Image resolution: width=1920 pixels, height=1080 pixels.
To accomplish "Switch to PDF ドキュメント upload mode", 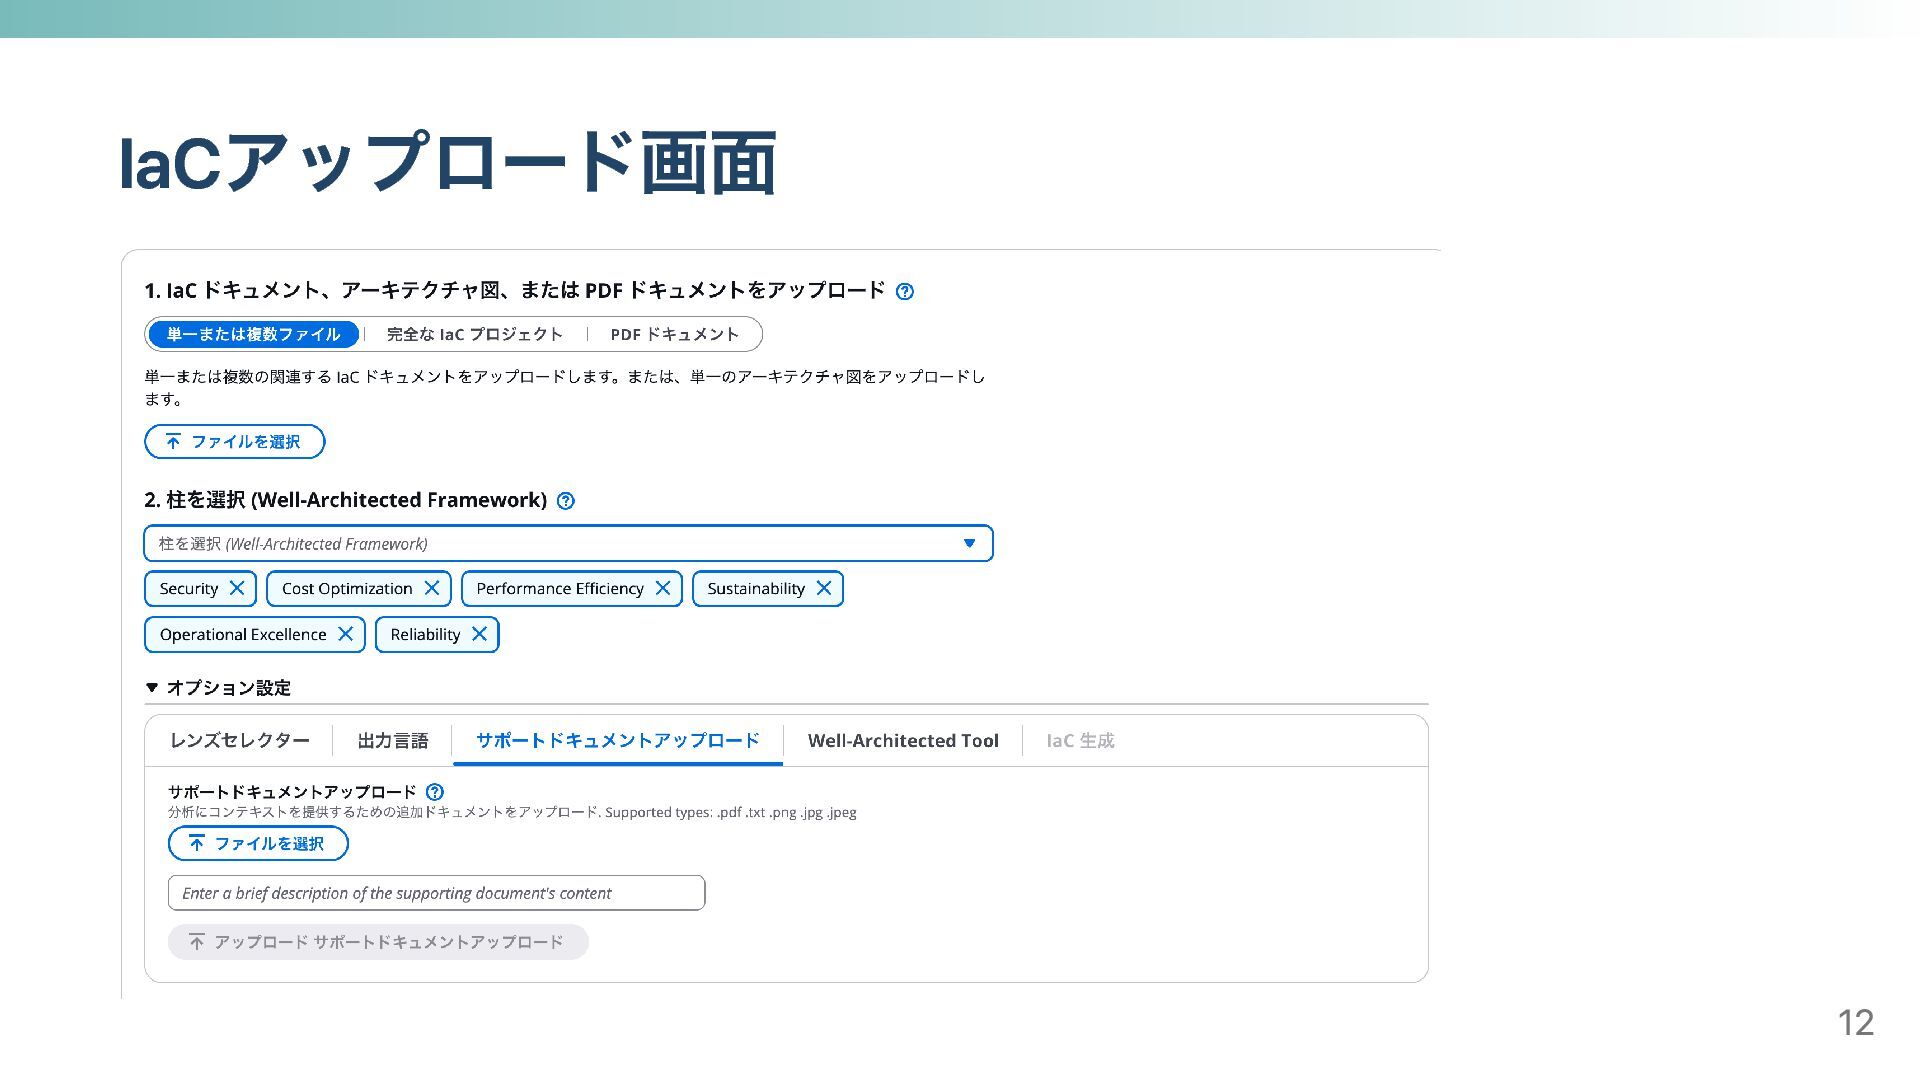I will (674, 334).
